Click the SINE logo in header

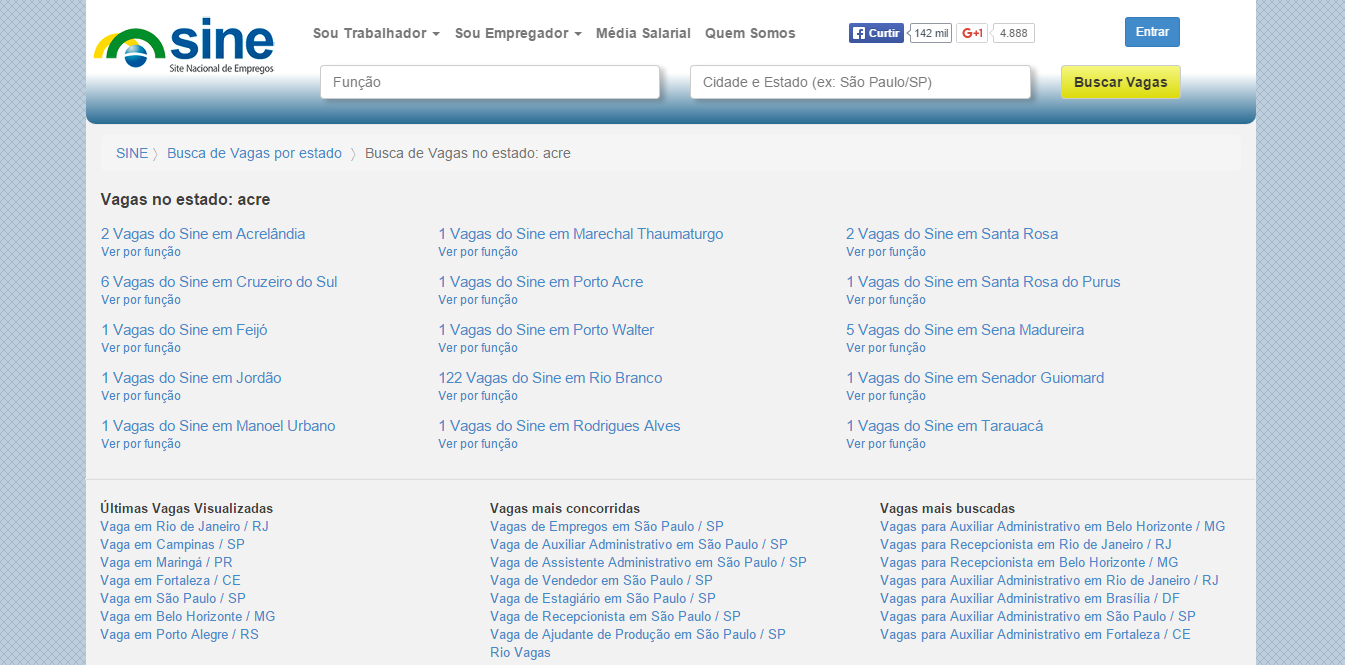[x=184, y=46]
